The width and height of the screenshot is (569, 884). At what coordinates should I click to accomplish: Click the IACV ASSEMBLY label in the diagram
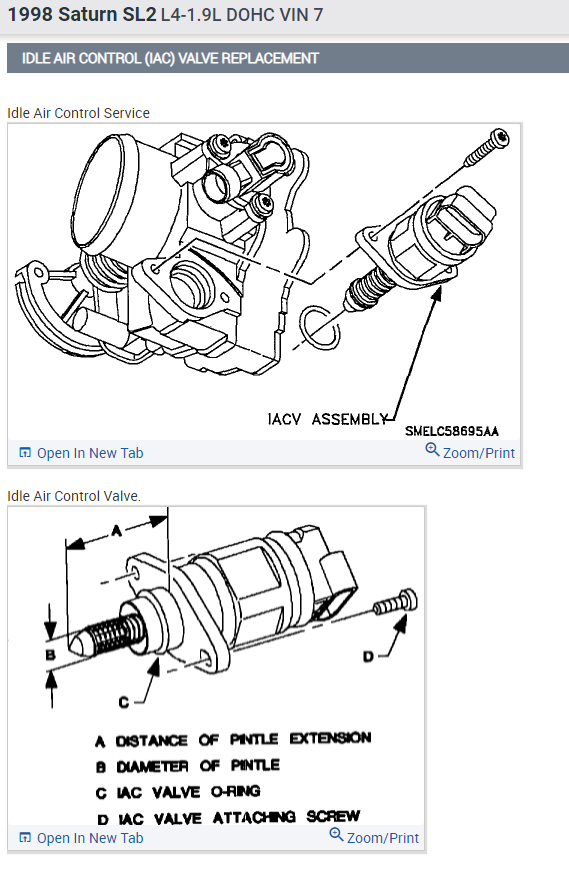pyautogui.click(x=328, y=419)
